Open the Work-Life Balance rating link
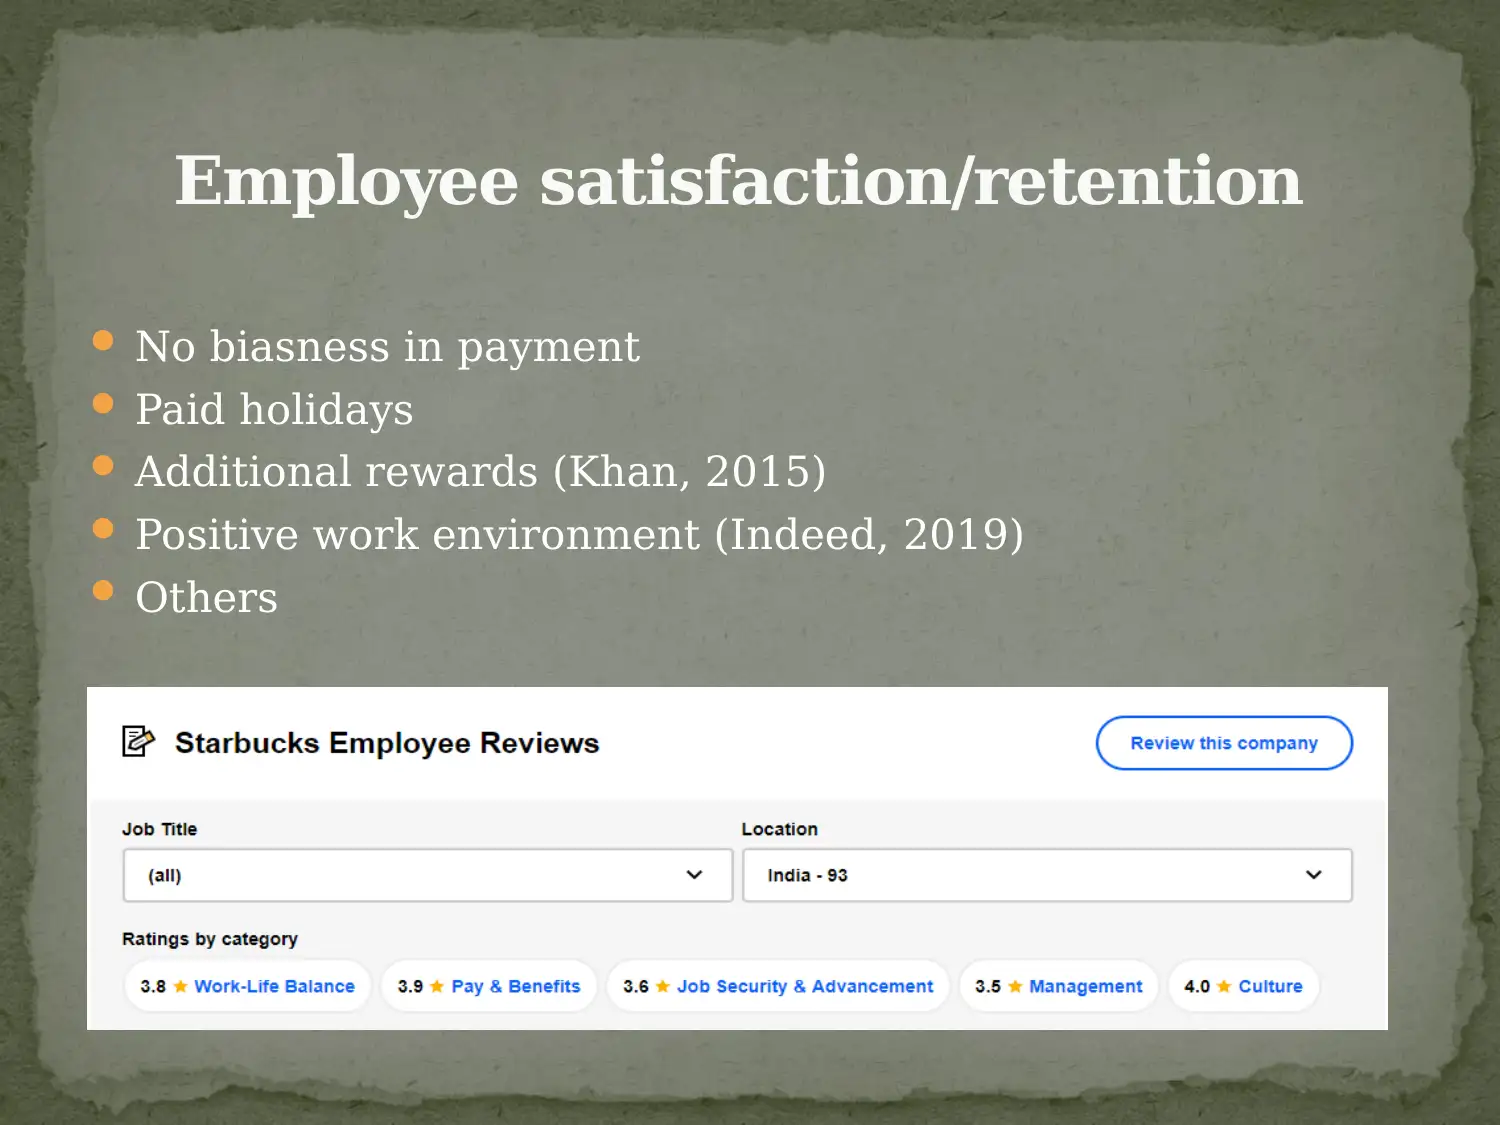The image size is (1500, 1125). [x=274, y=986]
